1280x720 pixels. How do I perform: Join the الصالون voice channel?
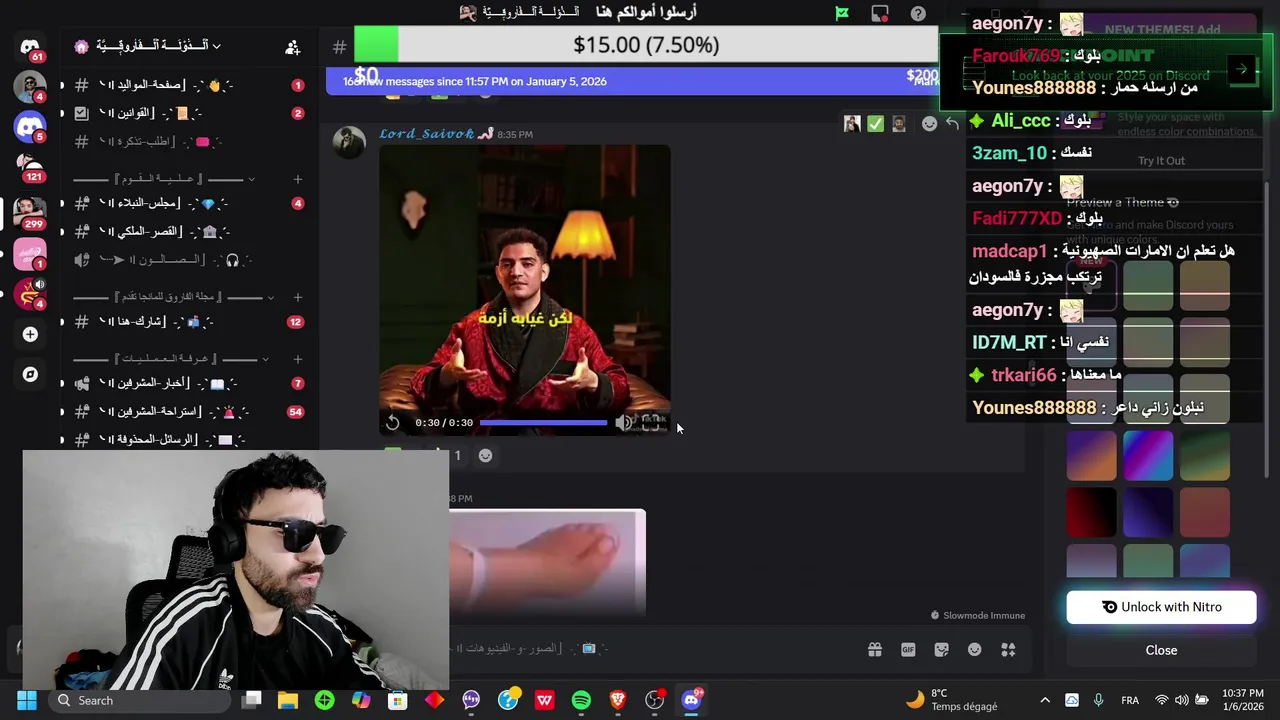[x=188, y=259]
